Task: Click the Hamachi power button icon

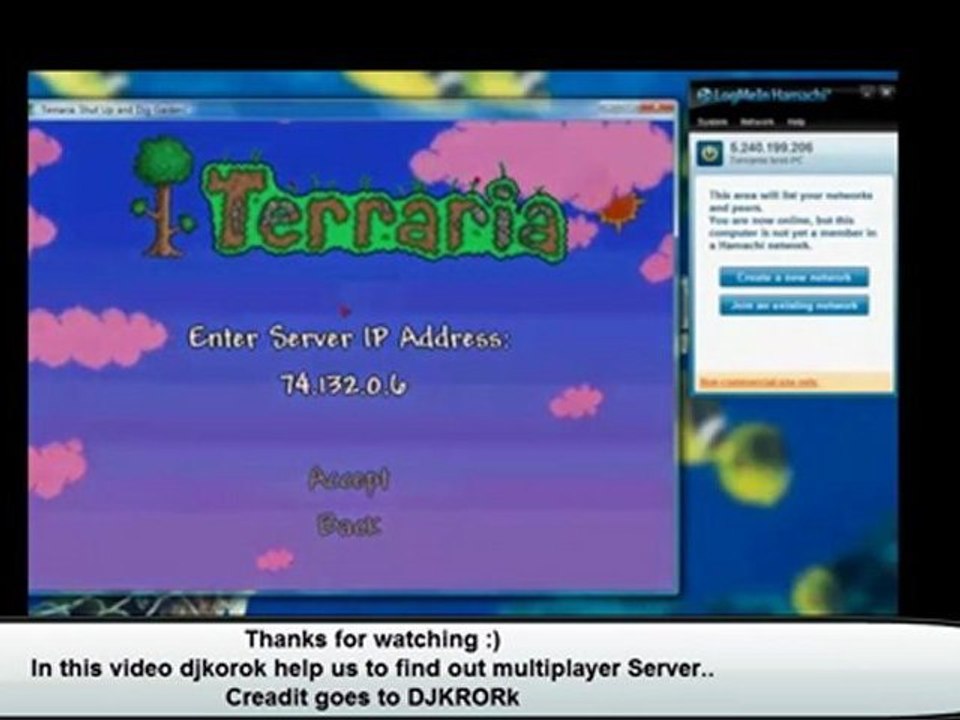Action: tap(711, 154)
